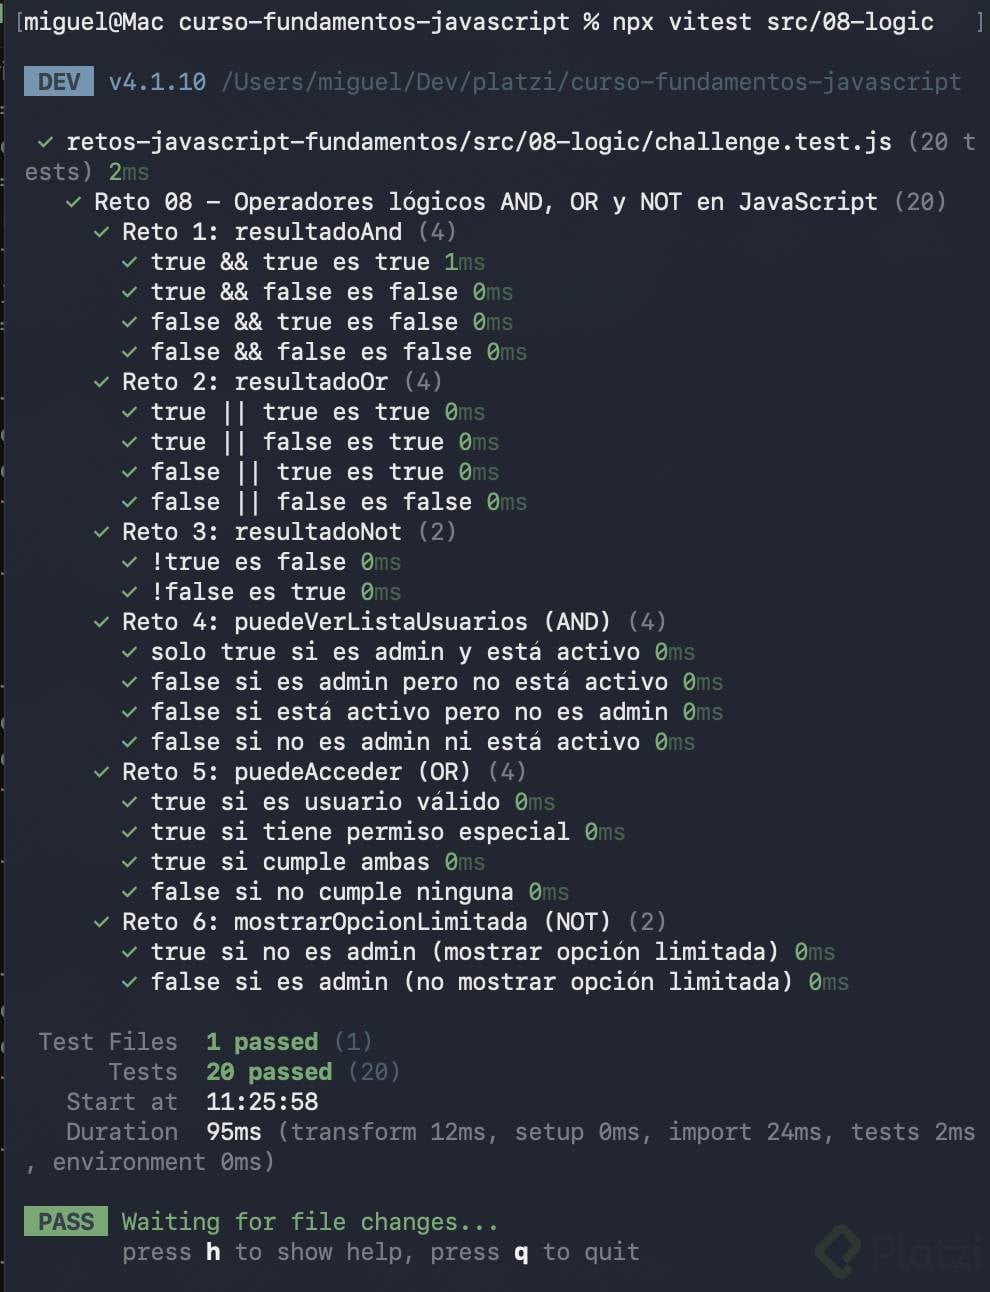Click the DEV mode badge
Viewport: 990px width, 1292px height.
pos(59,82)
